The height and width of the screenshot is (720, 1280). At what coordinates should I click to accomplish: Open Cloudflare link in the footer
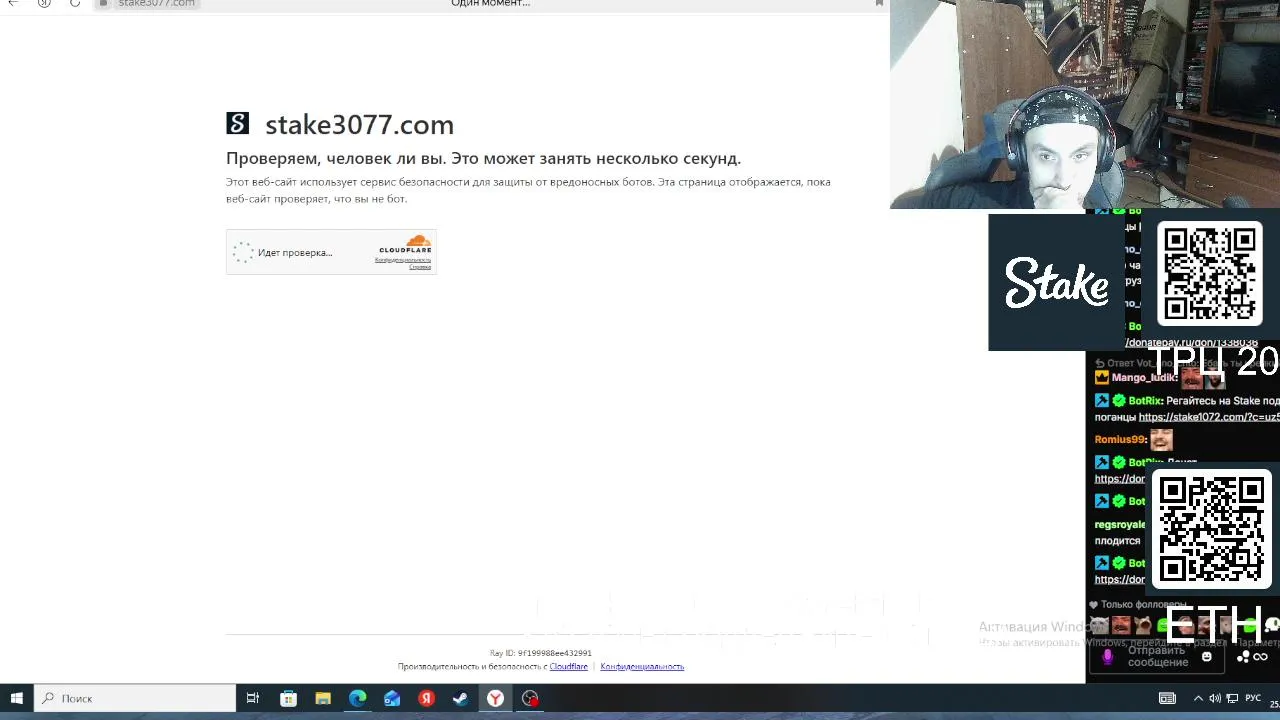pyautogui.click(x=568, y=667)
